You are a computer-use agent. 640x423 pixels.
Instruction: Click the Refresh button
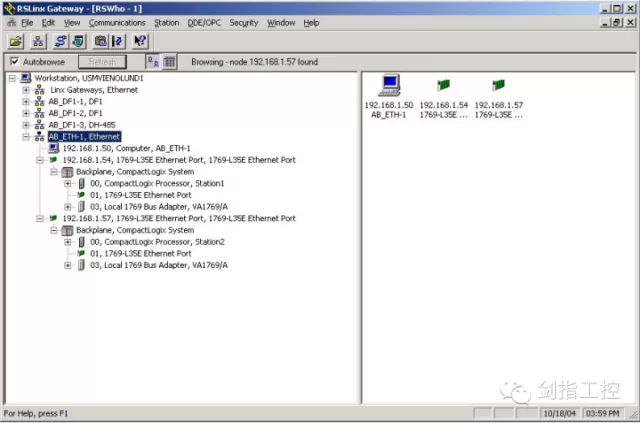click(102, 62)
